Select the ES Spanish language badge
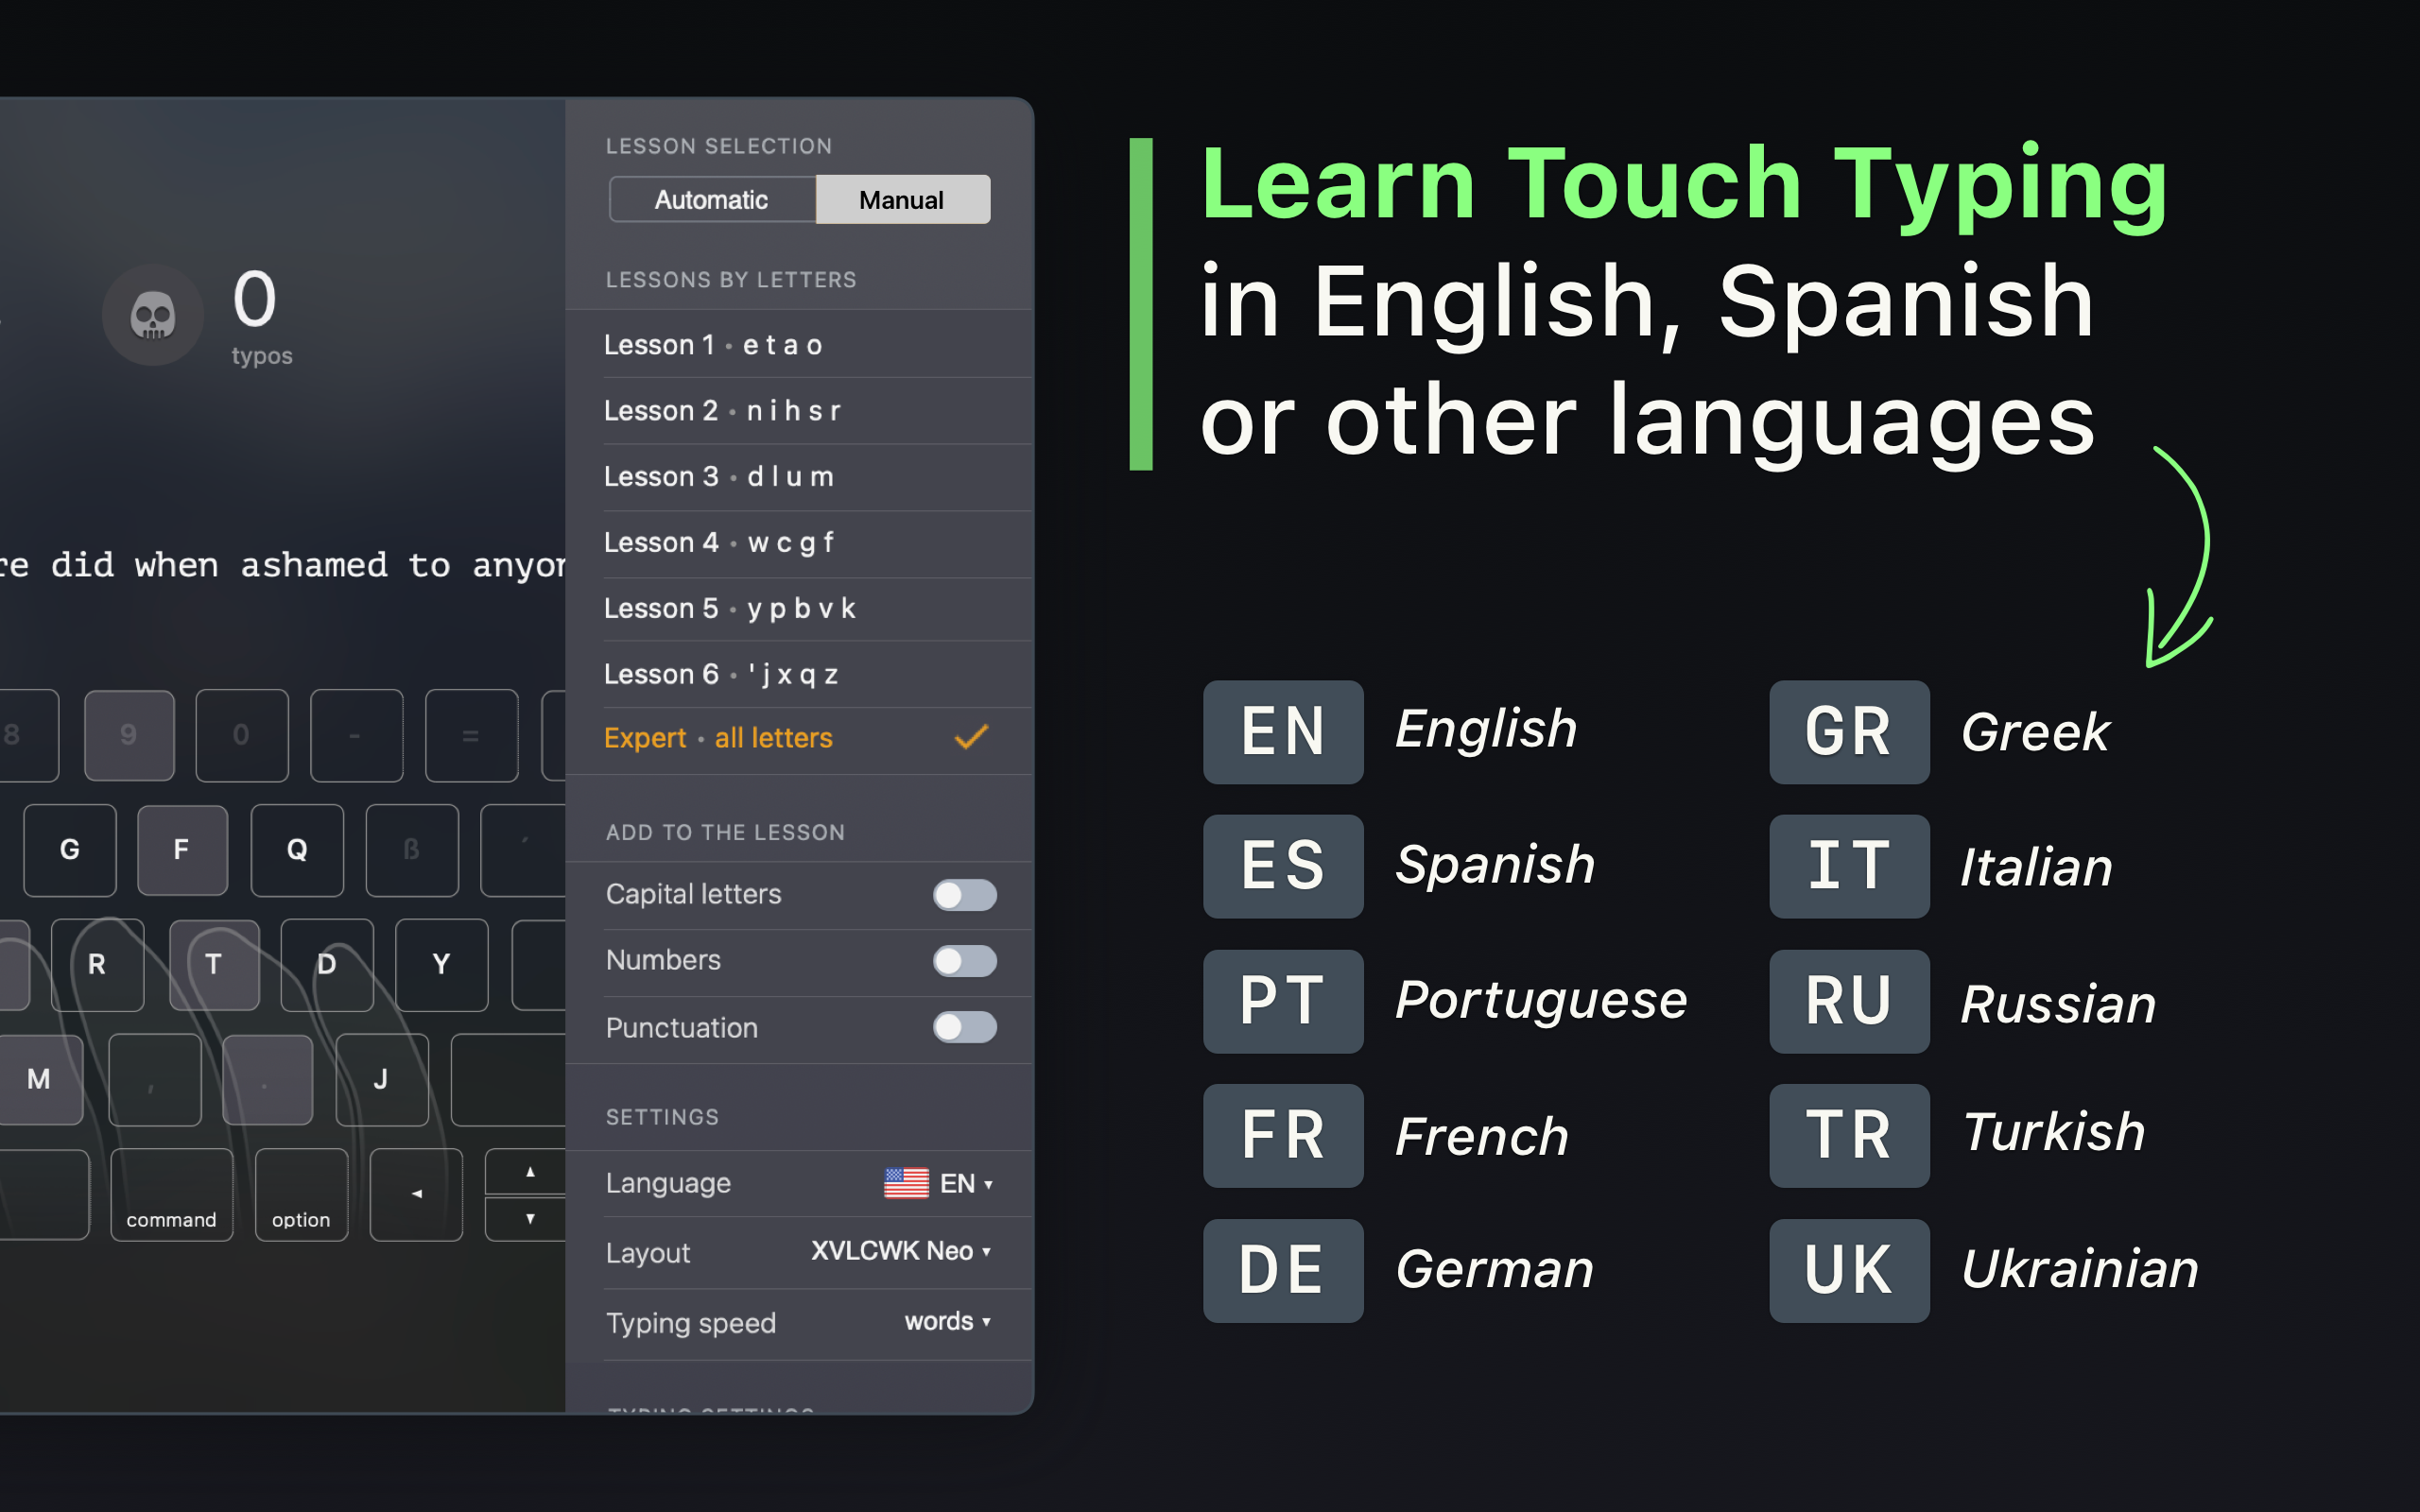The image size is (2420, 1512). (1283, 866)
